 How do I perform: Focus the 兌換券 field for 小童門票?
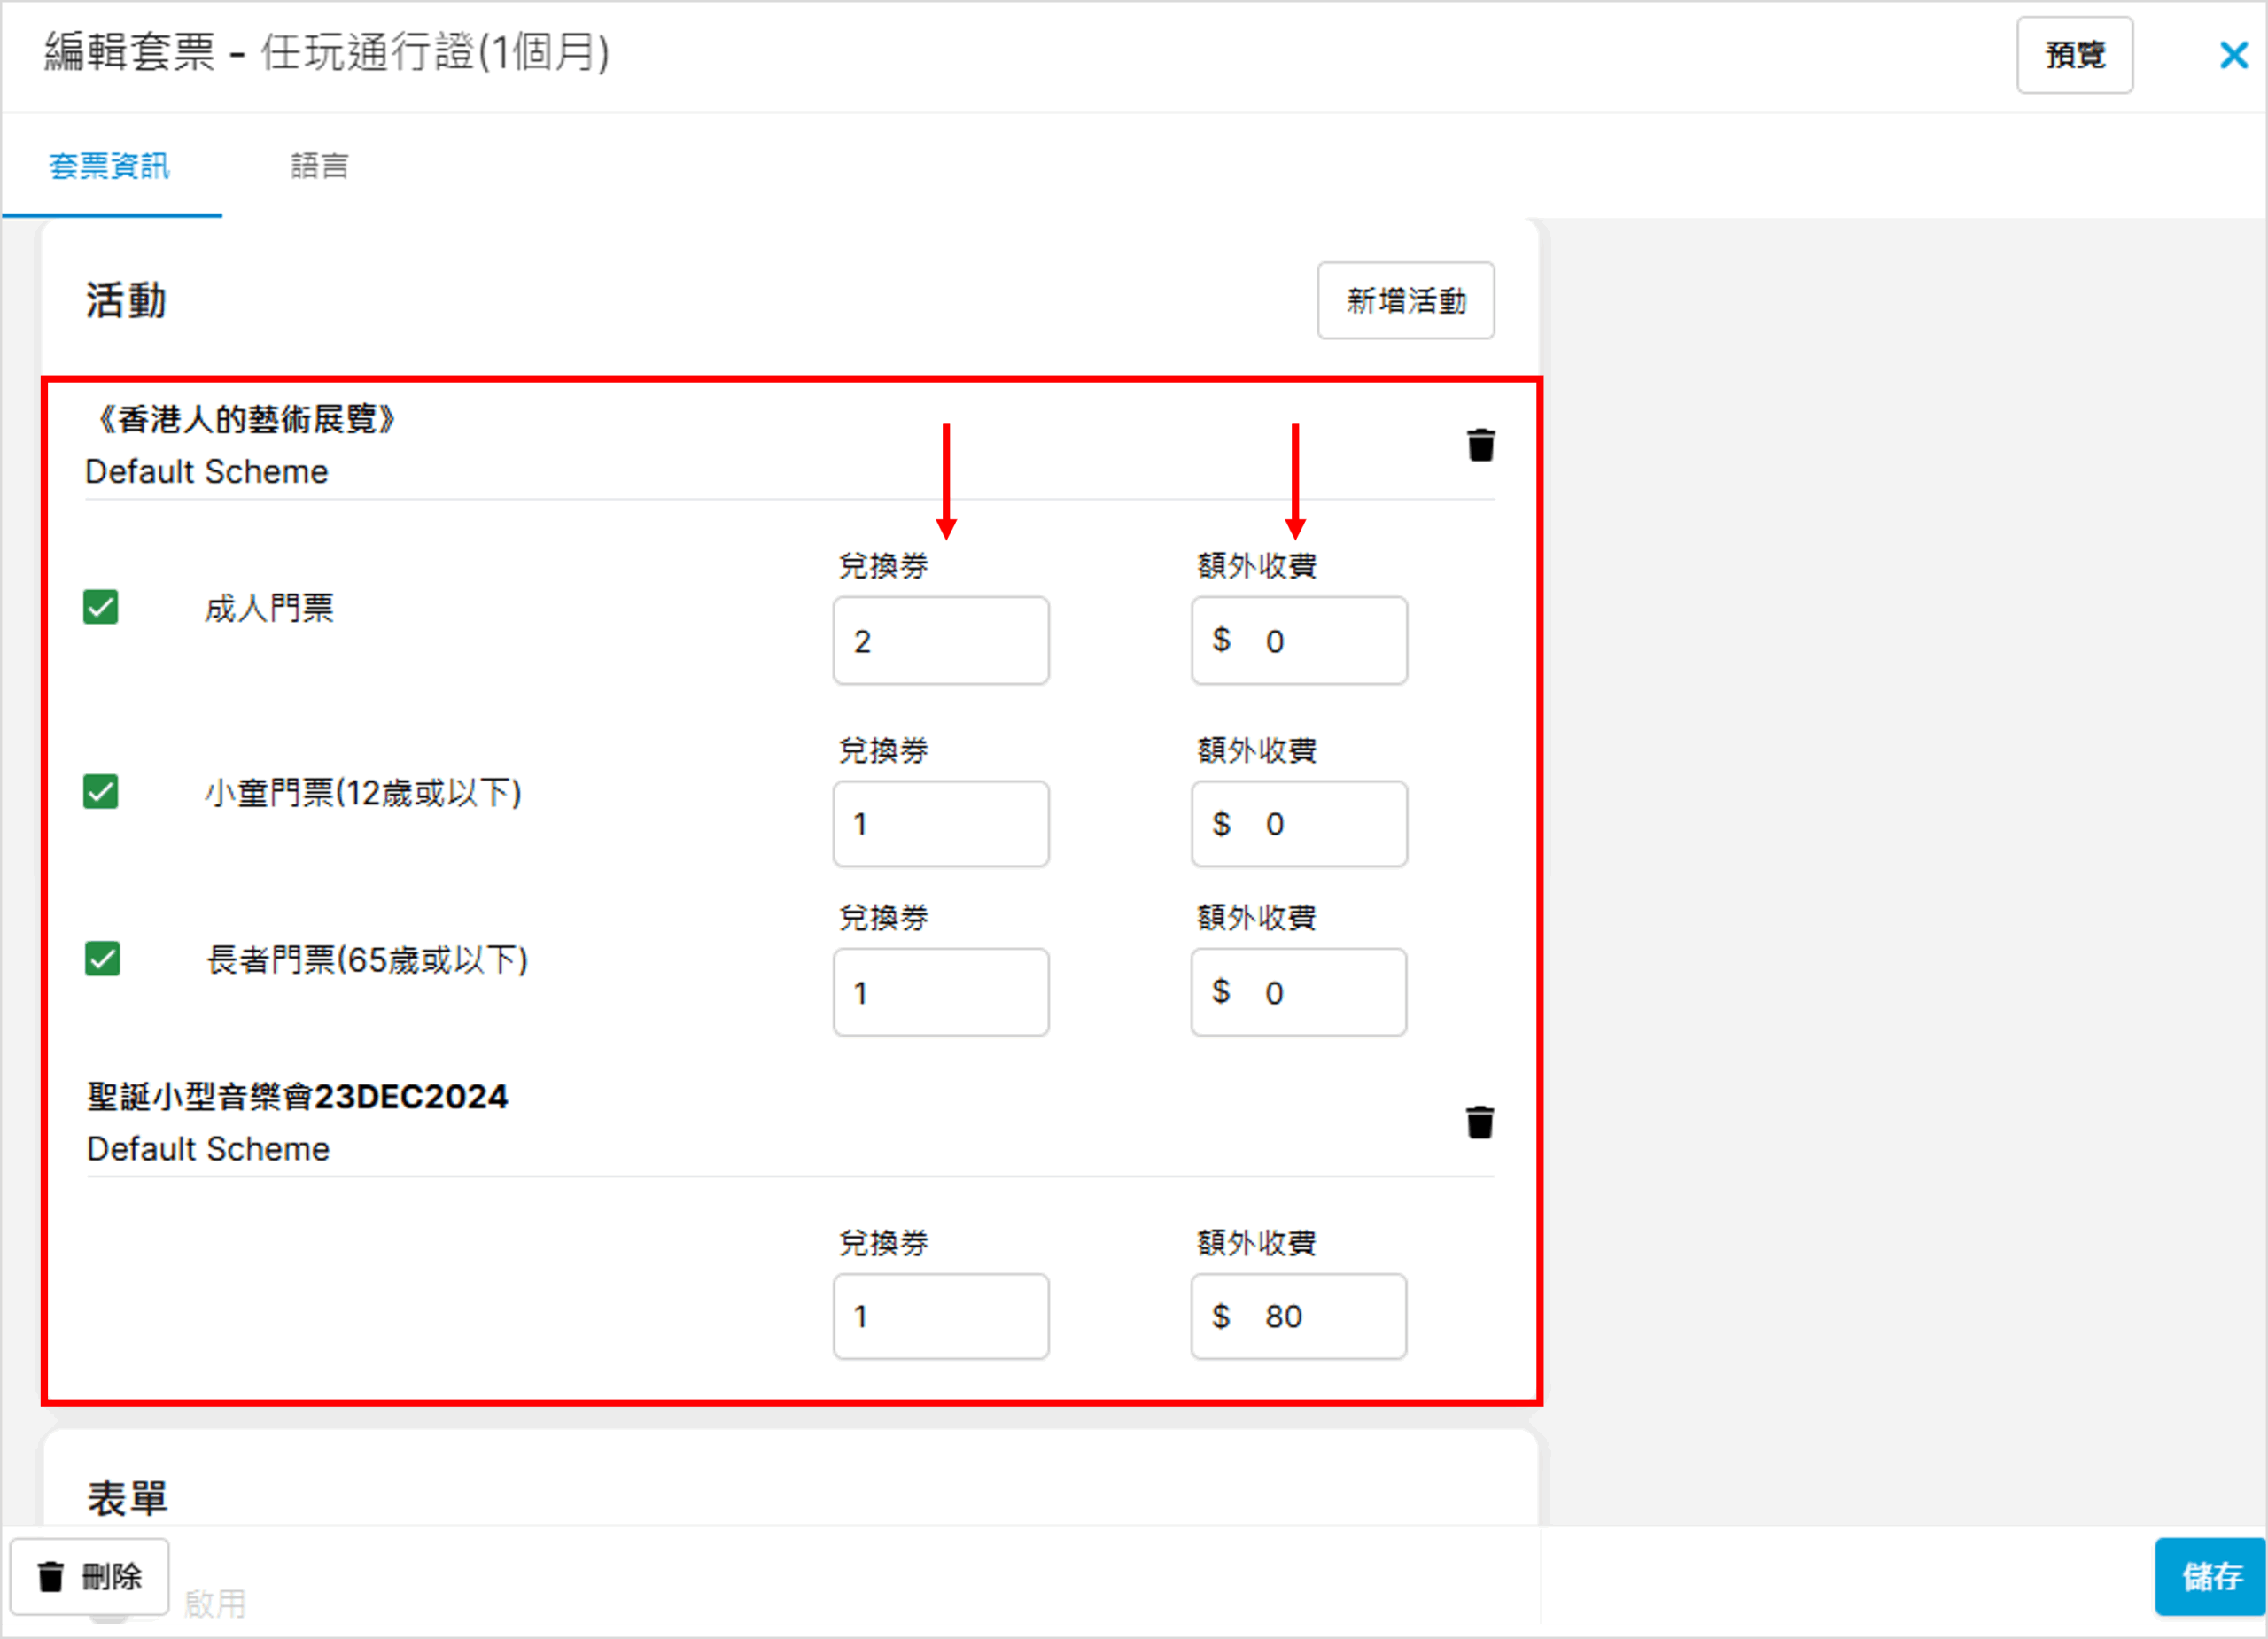940,824
